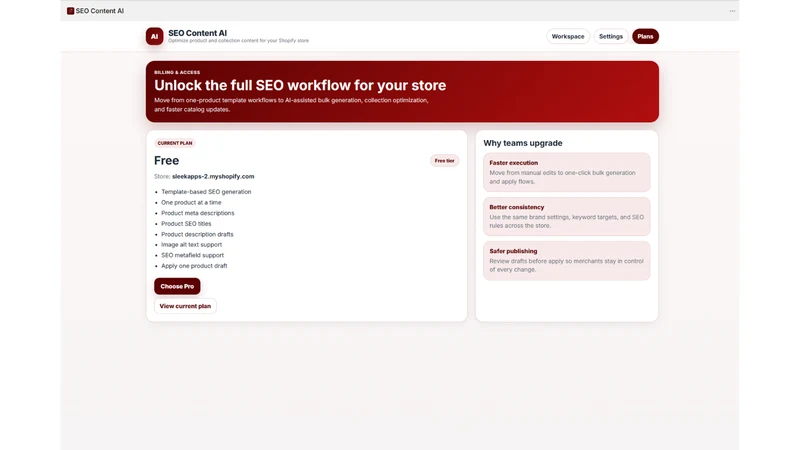
Task: Click the 'Product meta descriptions' list item
Action: pos(197,213)
